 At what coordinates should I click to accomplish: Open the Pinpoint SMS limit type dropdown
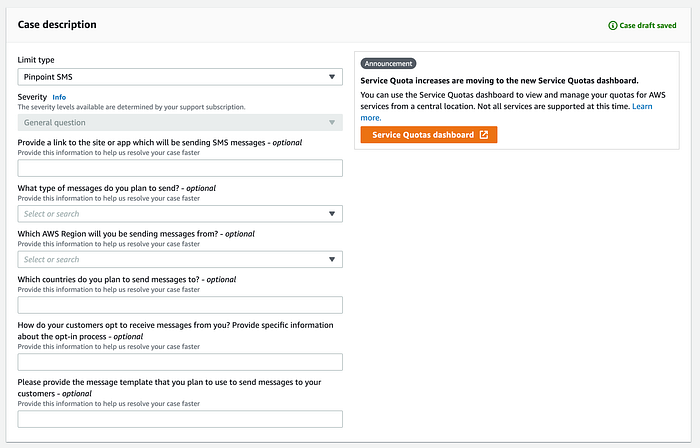click(180, 77)
